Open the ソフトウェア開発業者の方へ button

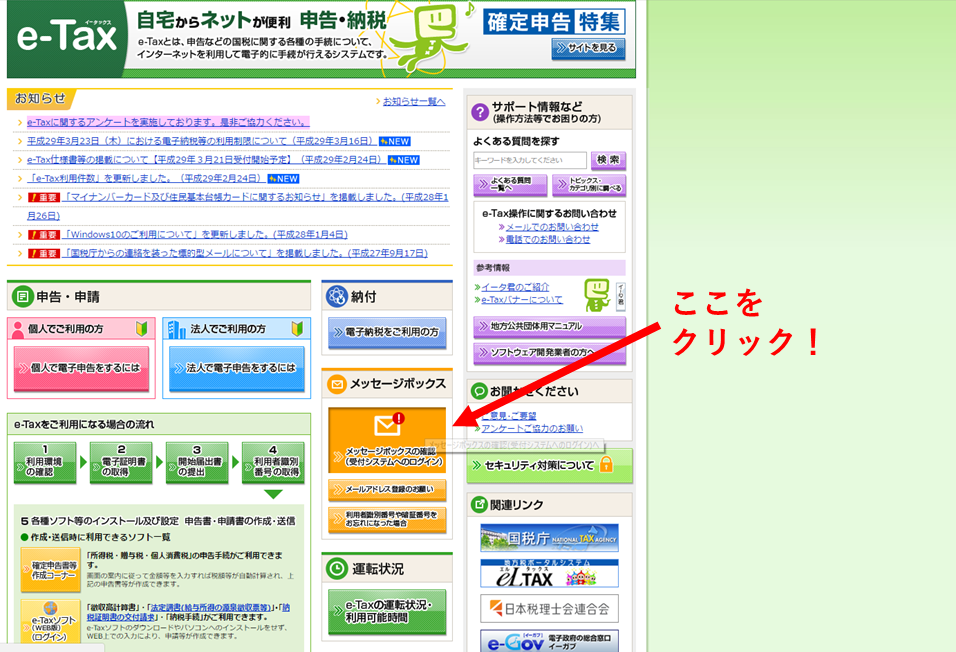pos(549,353)
